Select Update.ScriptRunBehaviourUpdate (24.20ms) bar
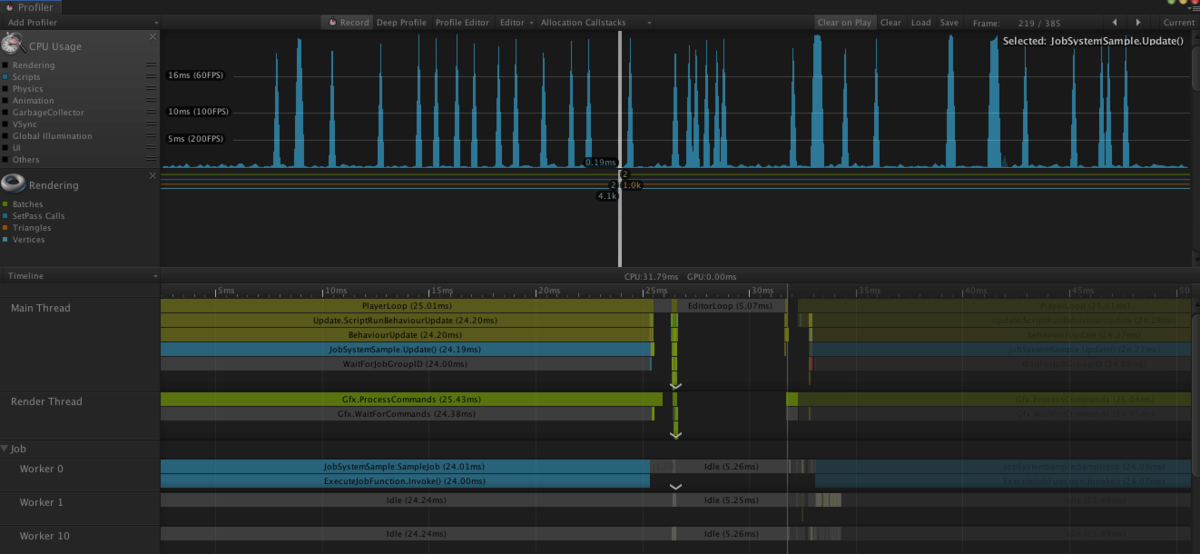 (x=405, y=320)
